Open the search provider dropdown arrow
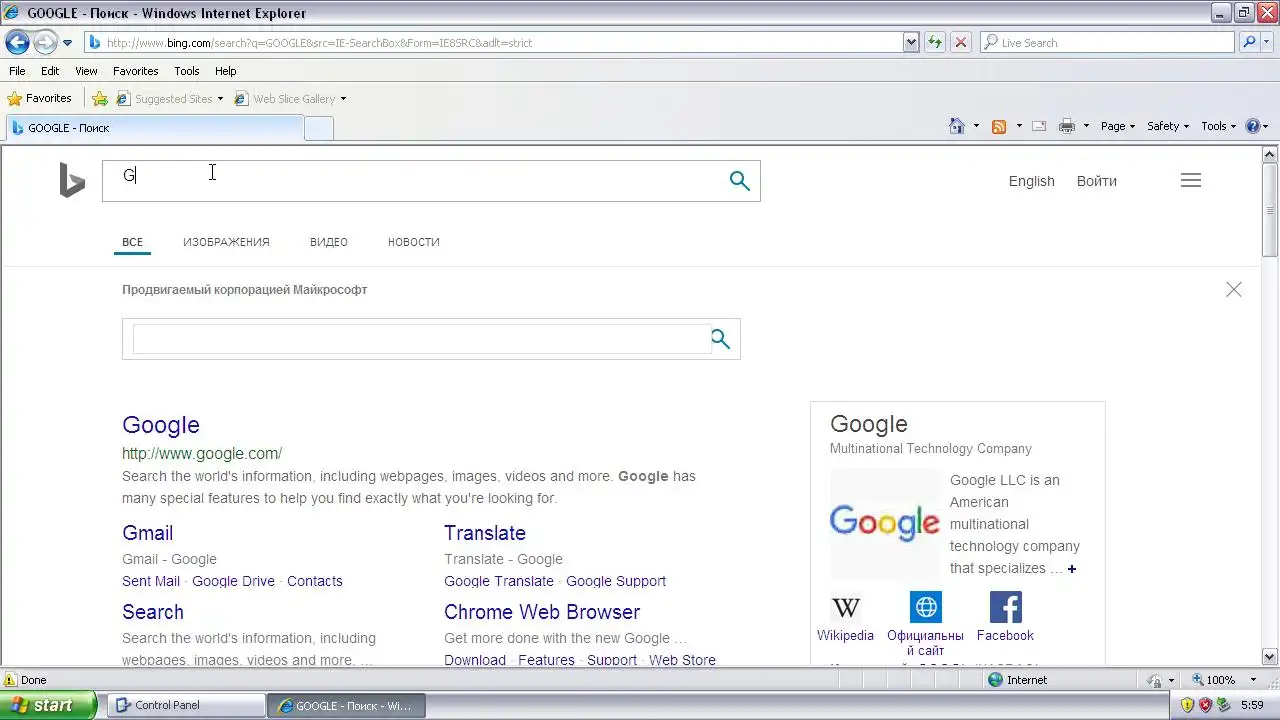Screen dimensions: 1280x720 pos(1266,42)
